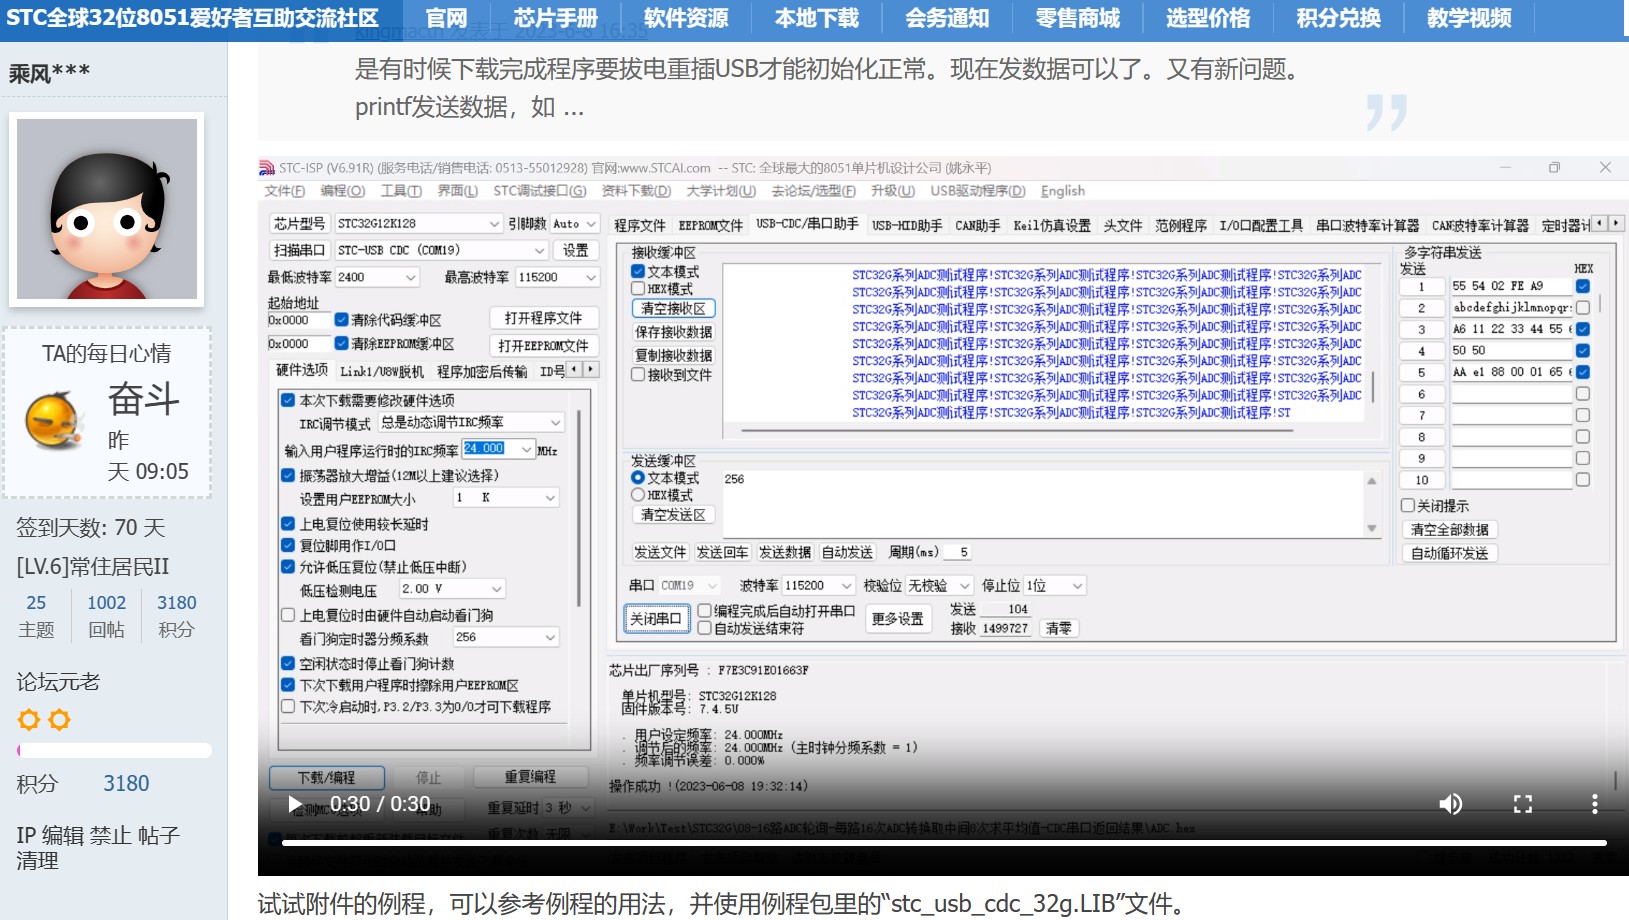1629x920 pixels.
Task: Toggle the 接收到文件 checkbox
Action: pos(638,375)
